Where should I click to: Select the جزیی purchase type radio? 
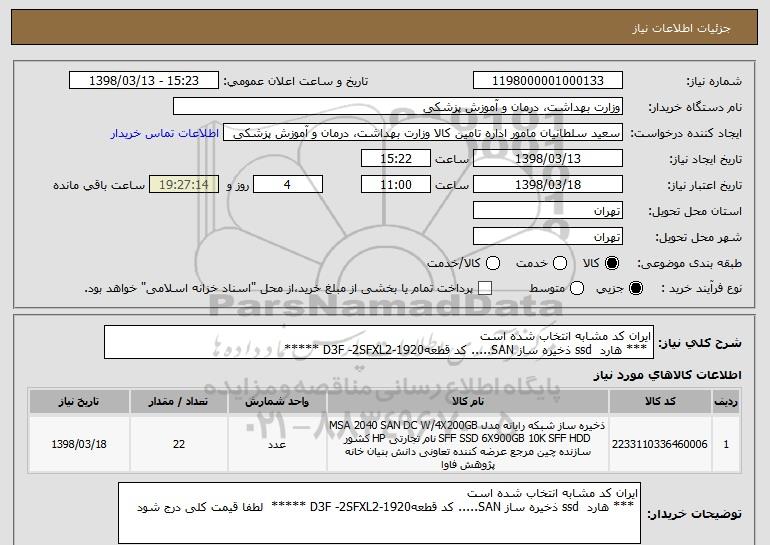(x=635, y=288)
